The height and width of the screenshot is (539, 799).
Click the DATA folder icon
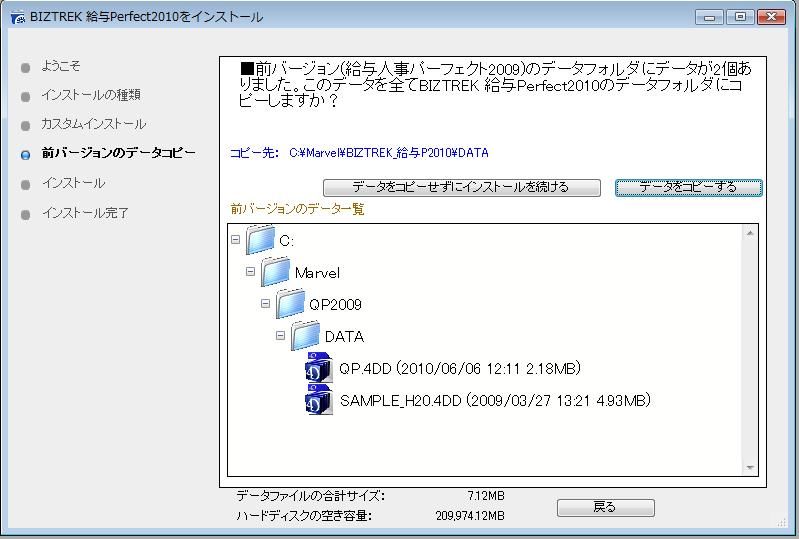306,336
